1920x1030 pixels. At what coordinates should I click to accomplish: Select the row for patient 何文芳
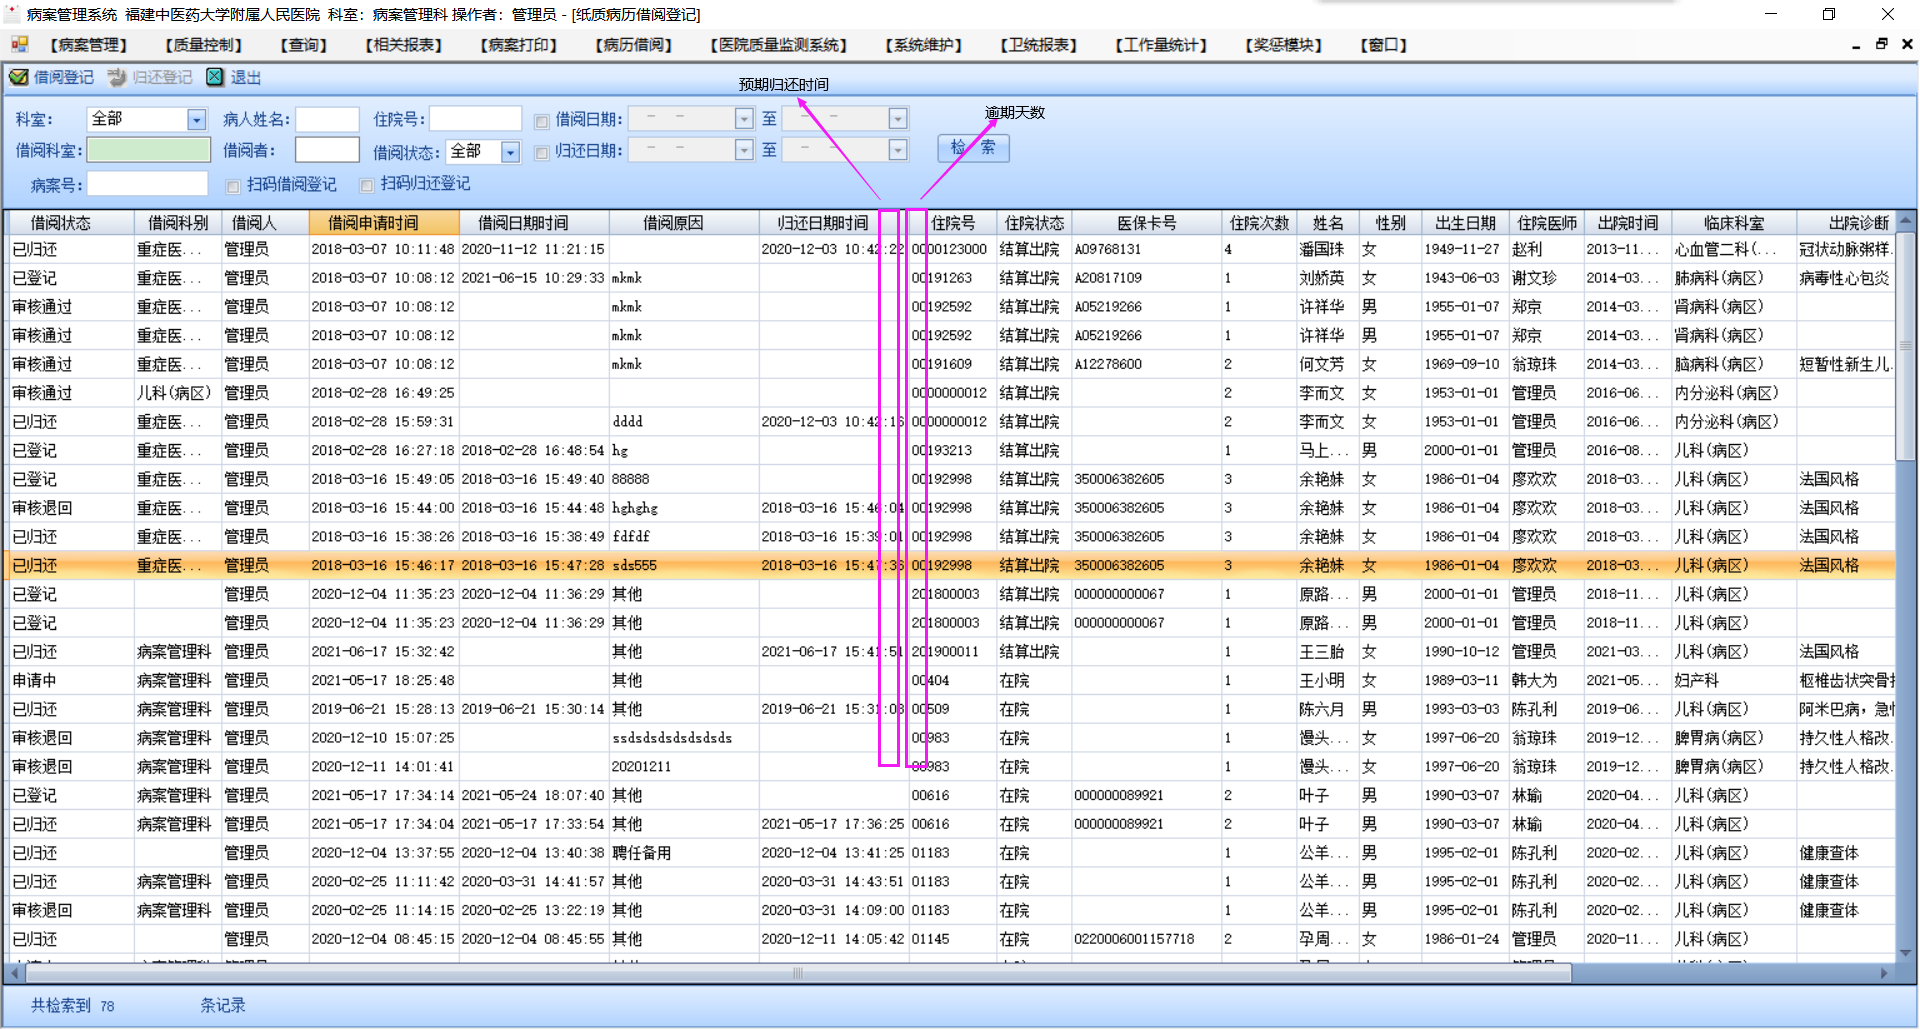click(x=950, y=364)
